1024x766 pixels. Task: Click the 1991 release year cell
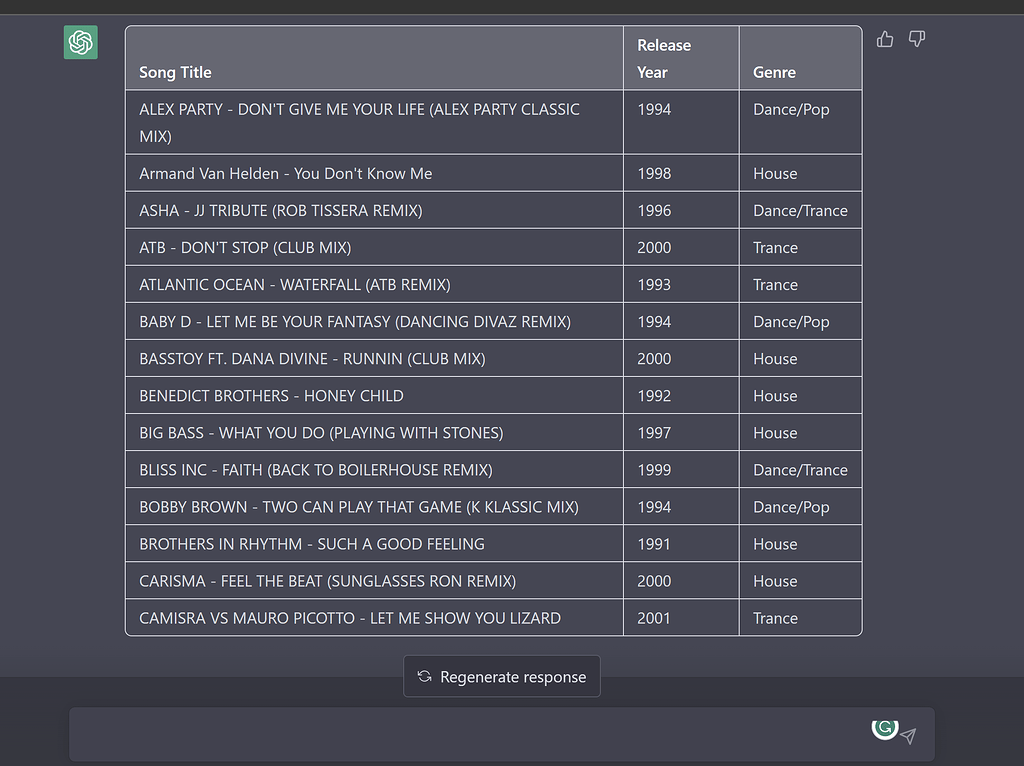[x=653, y=543]
